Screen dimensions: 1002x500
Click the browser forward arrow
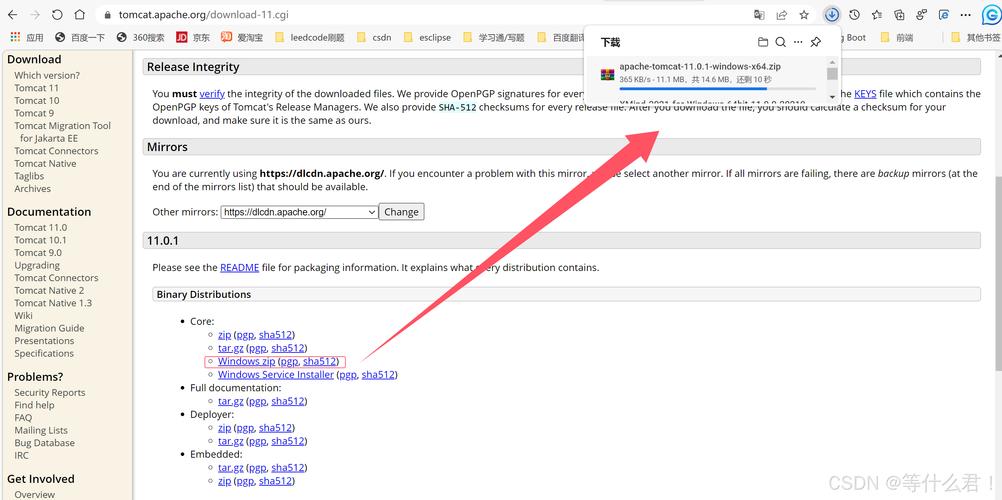(35, 14)
